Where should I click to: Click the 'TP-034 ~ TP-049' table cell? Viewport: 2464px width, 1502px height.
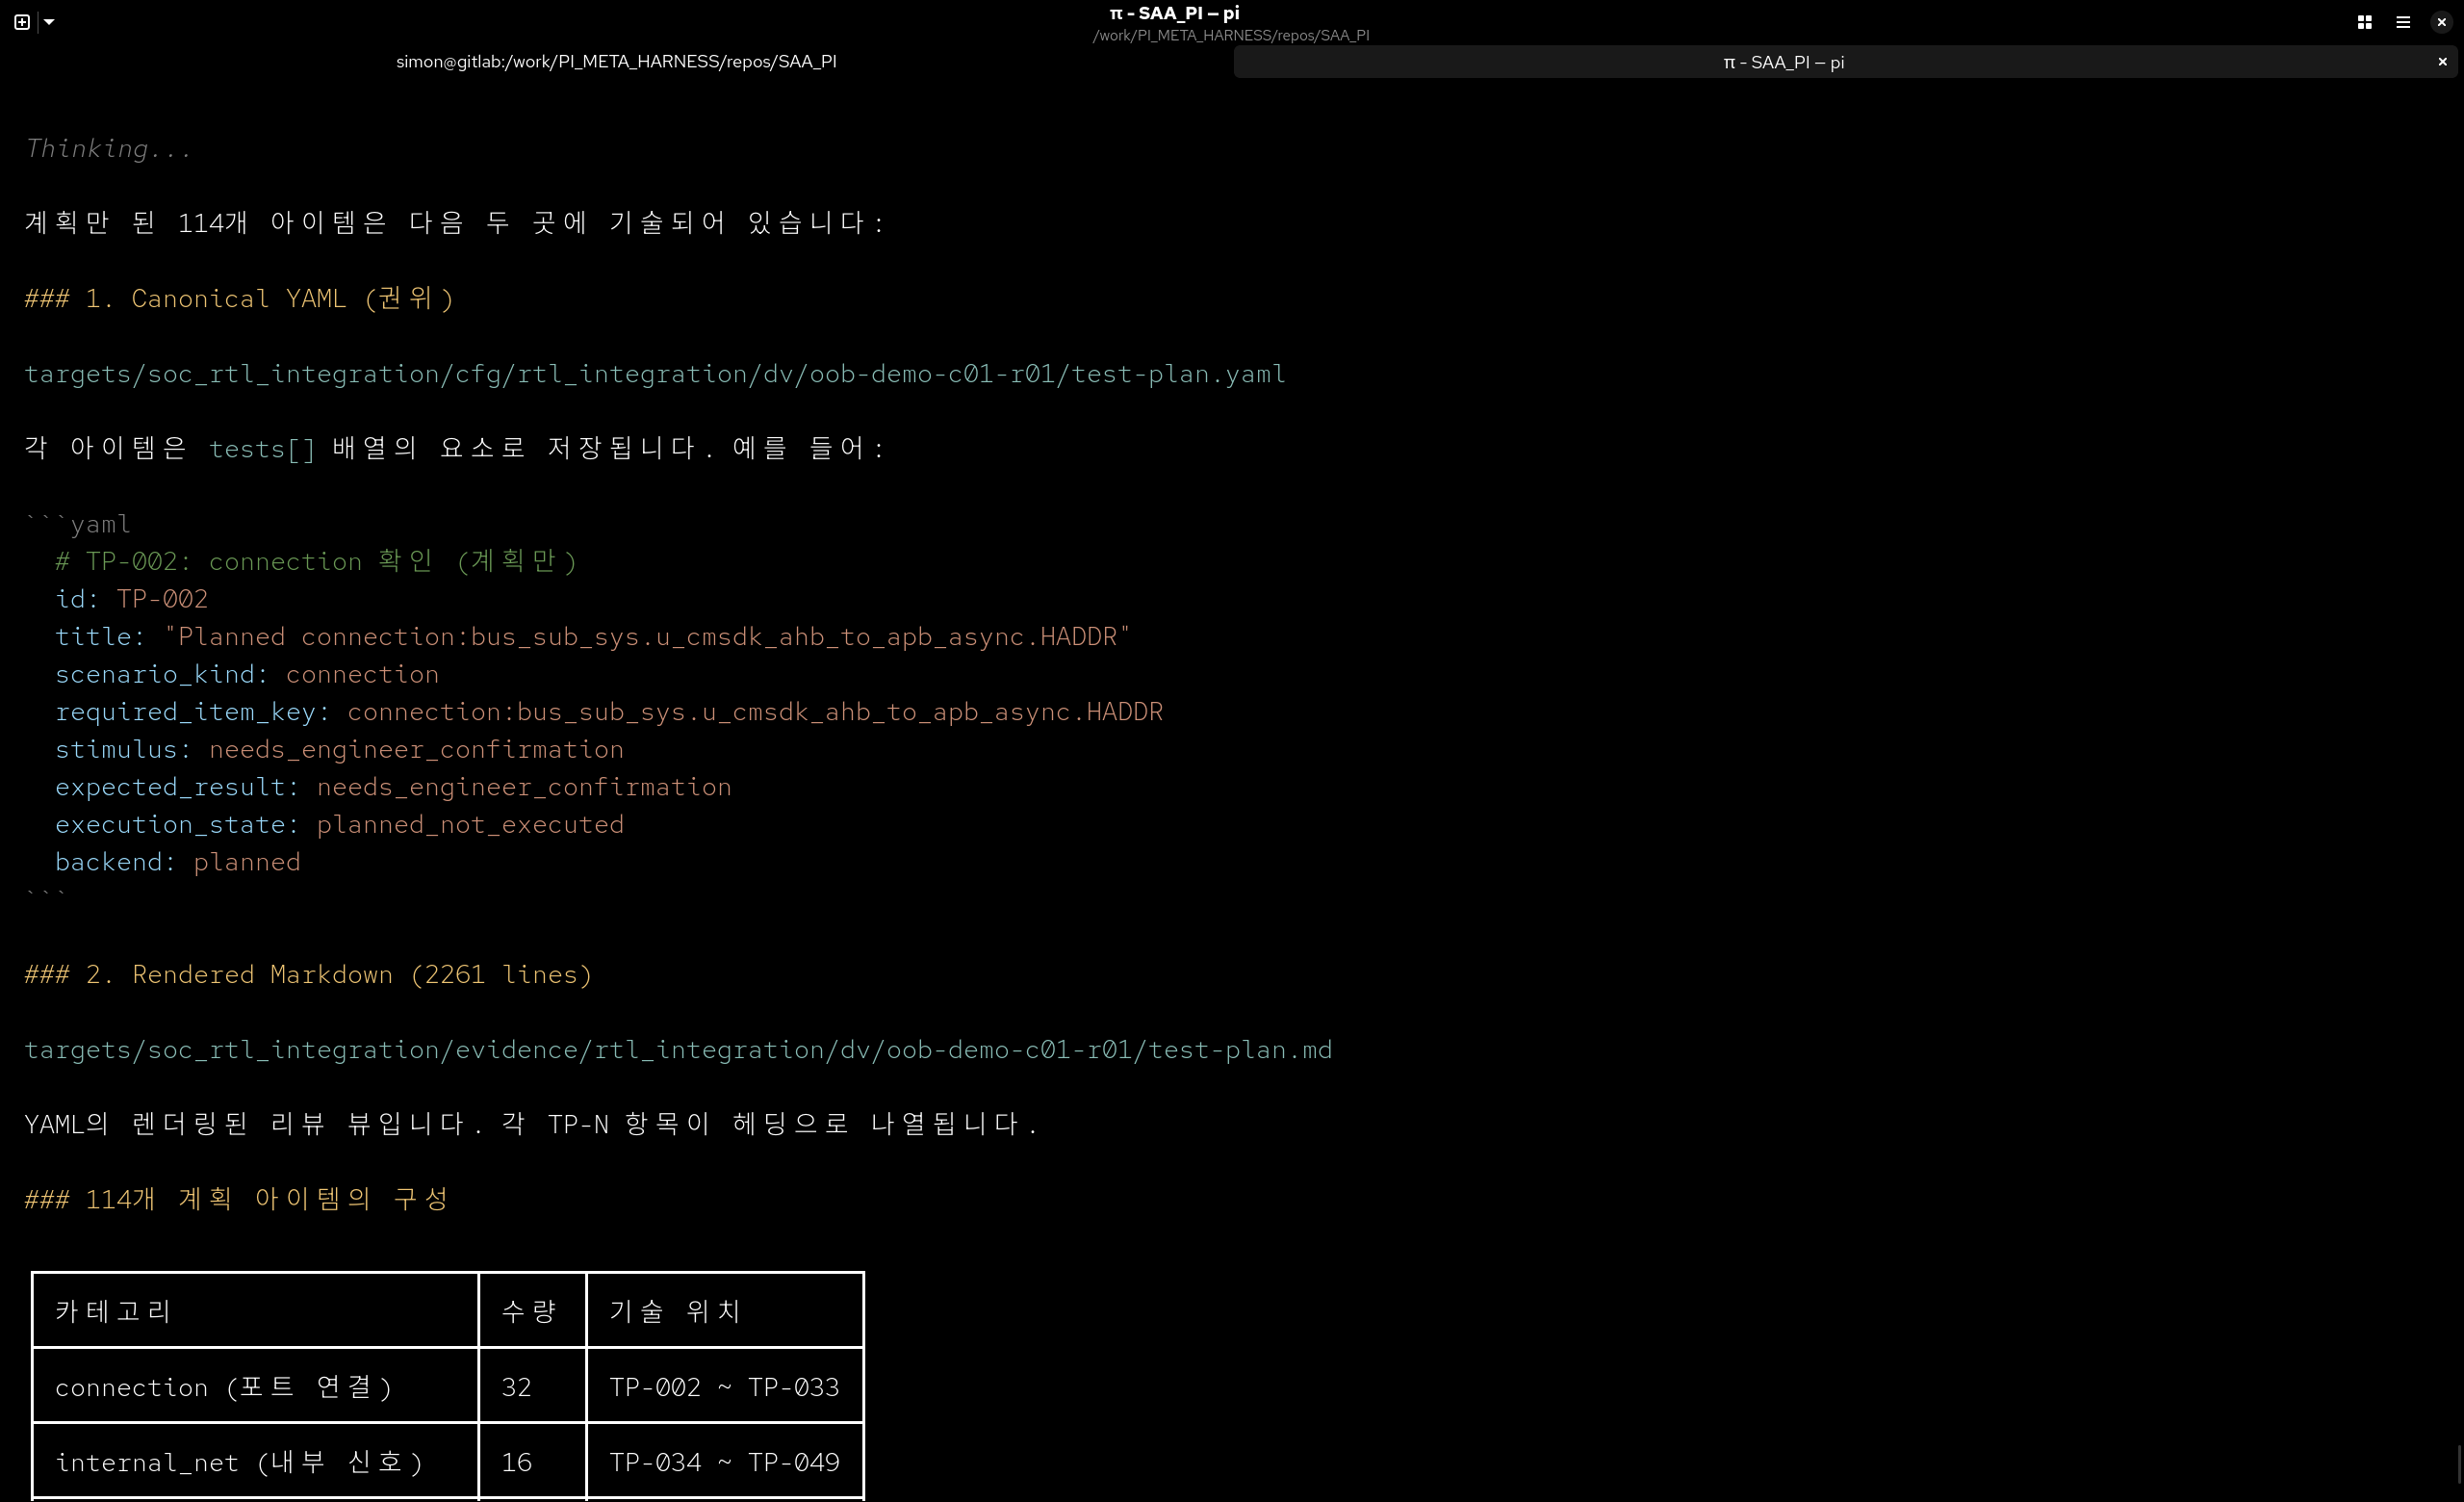(x=725, y=1462)
